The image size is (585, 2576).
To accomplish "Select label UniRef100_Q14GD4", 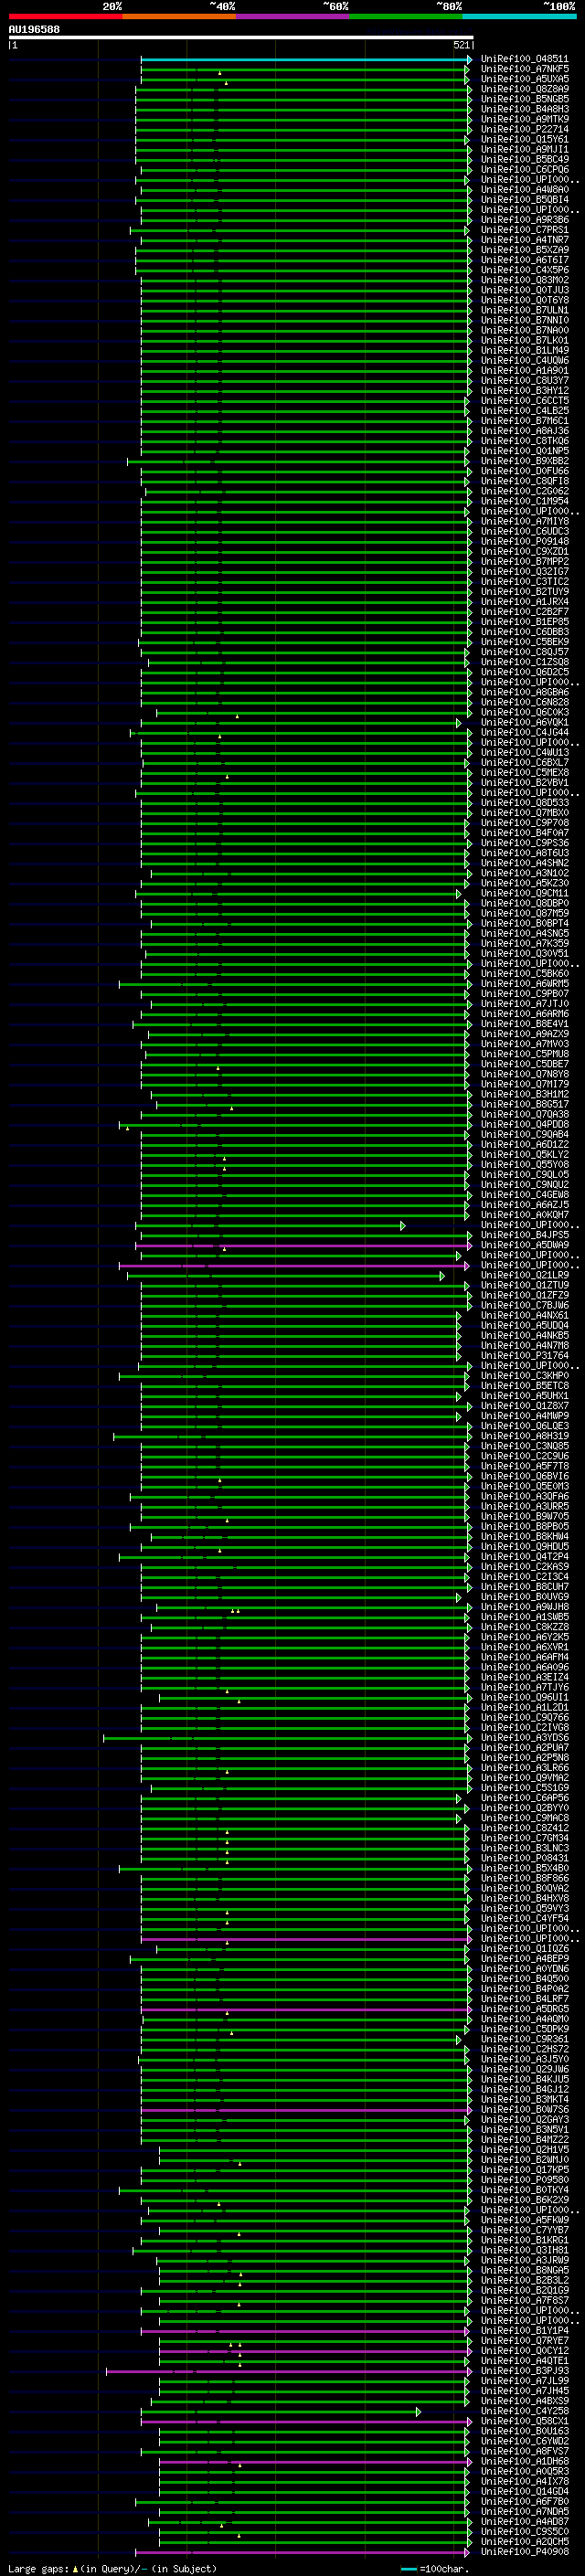I will 525,2492.
